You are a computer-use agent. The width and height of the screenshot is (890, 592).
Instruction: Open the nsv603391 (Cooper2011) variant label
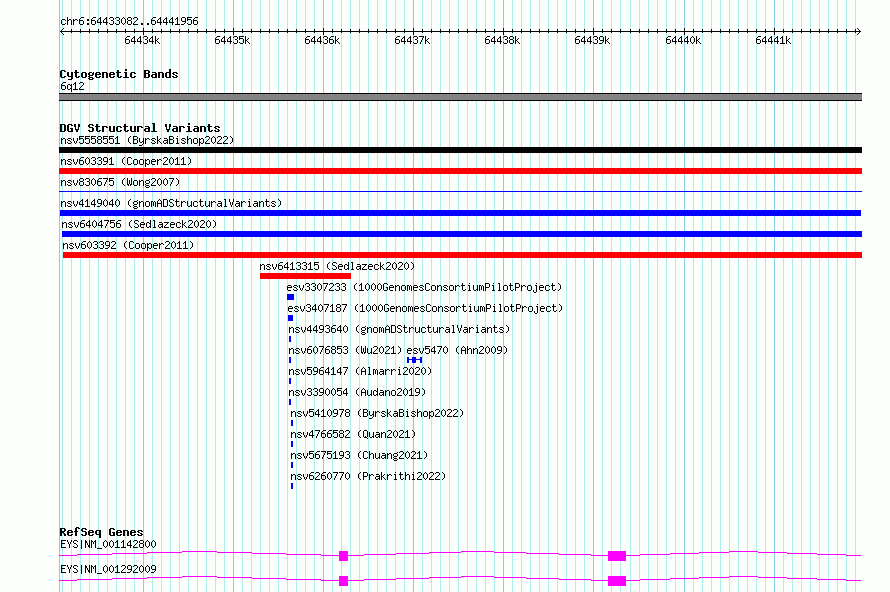(x=126, y=161)
